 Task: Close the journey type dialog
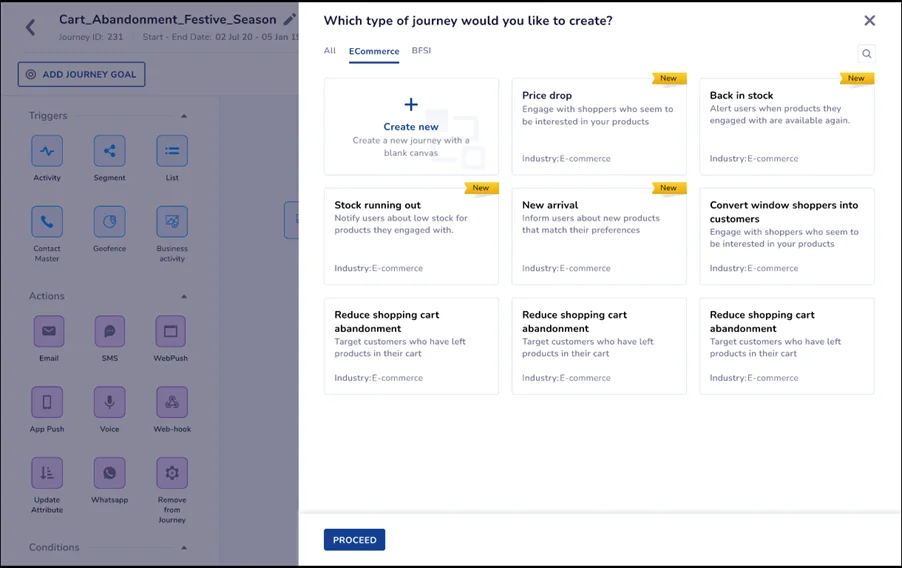869,21
